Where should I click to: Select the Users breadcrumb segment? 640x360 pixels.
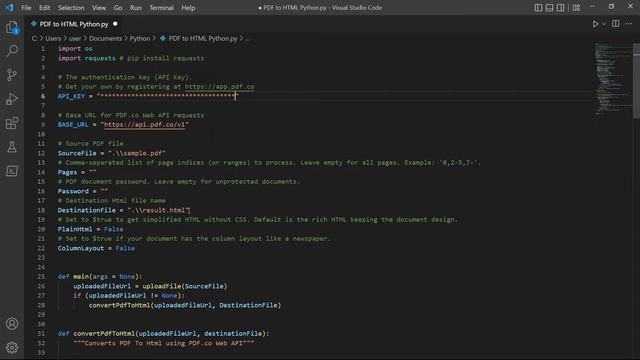[53, 38]
